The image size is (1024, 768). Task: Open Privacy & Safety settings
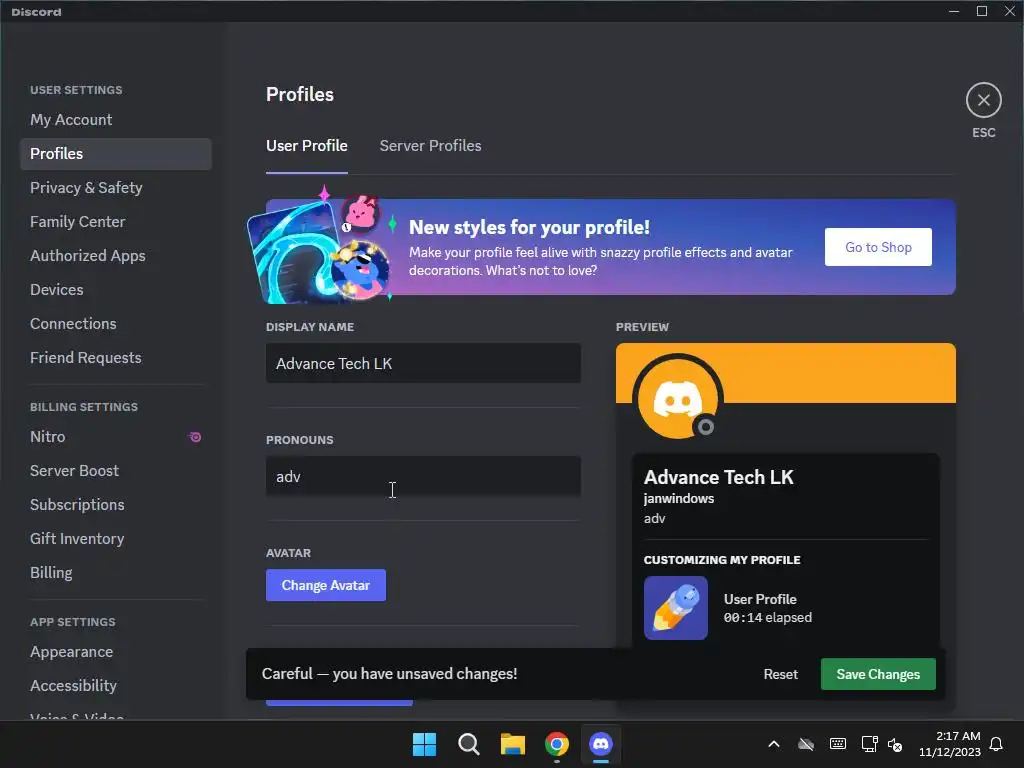[116, 187]
